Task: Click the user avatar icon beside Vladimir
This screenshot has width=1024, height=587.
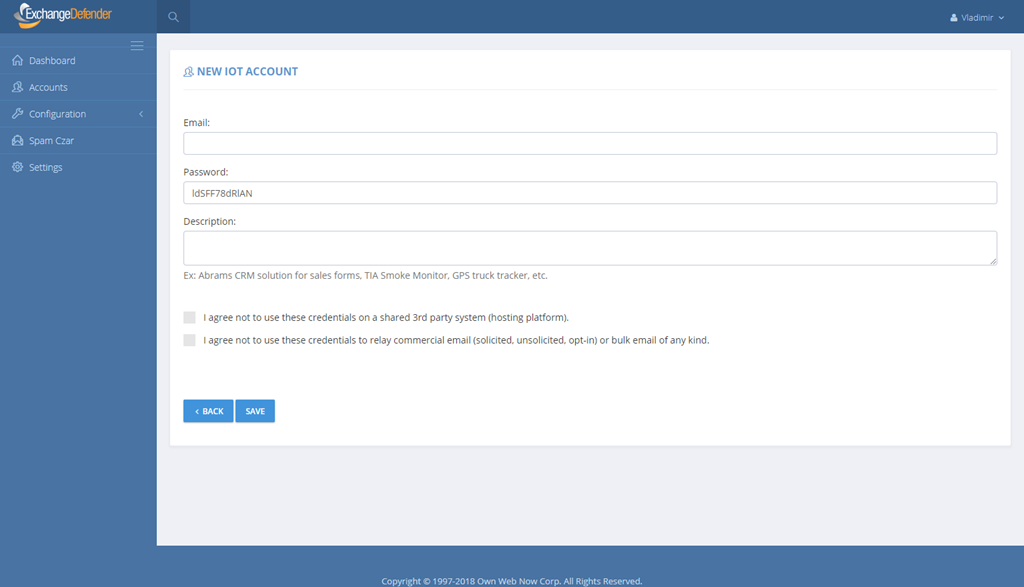Action: point(953,18)
